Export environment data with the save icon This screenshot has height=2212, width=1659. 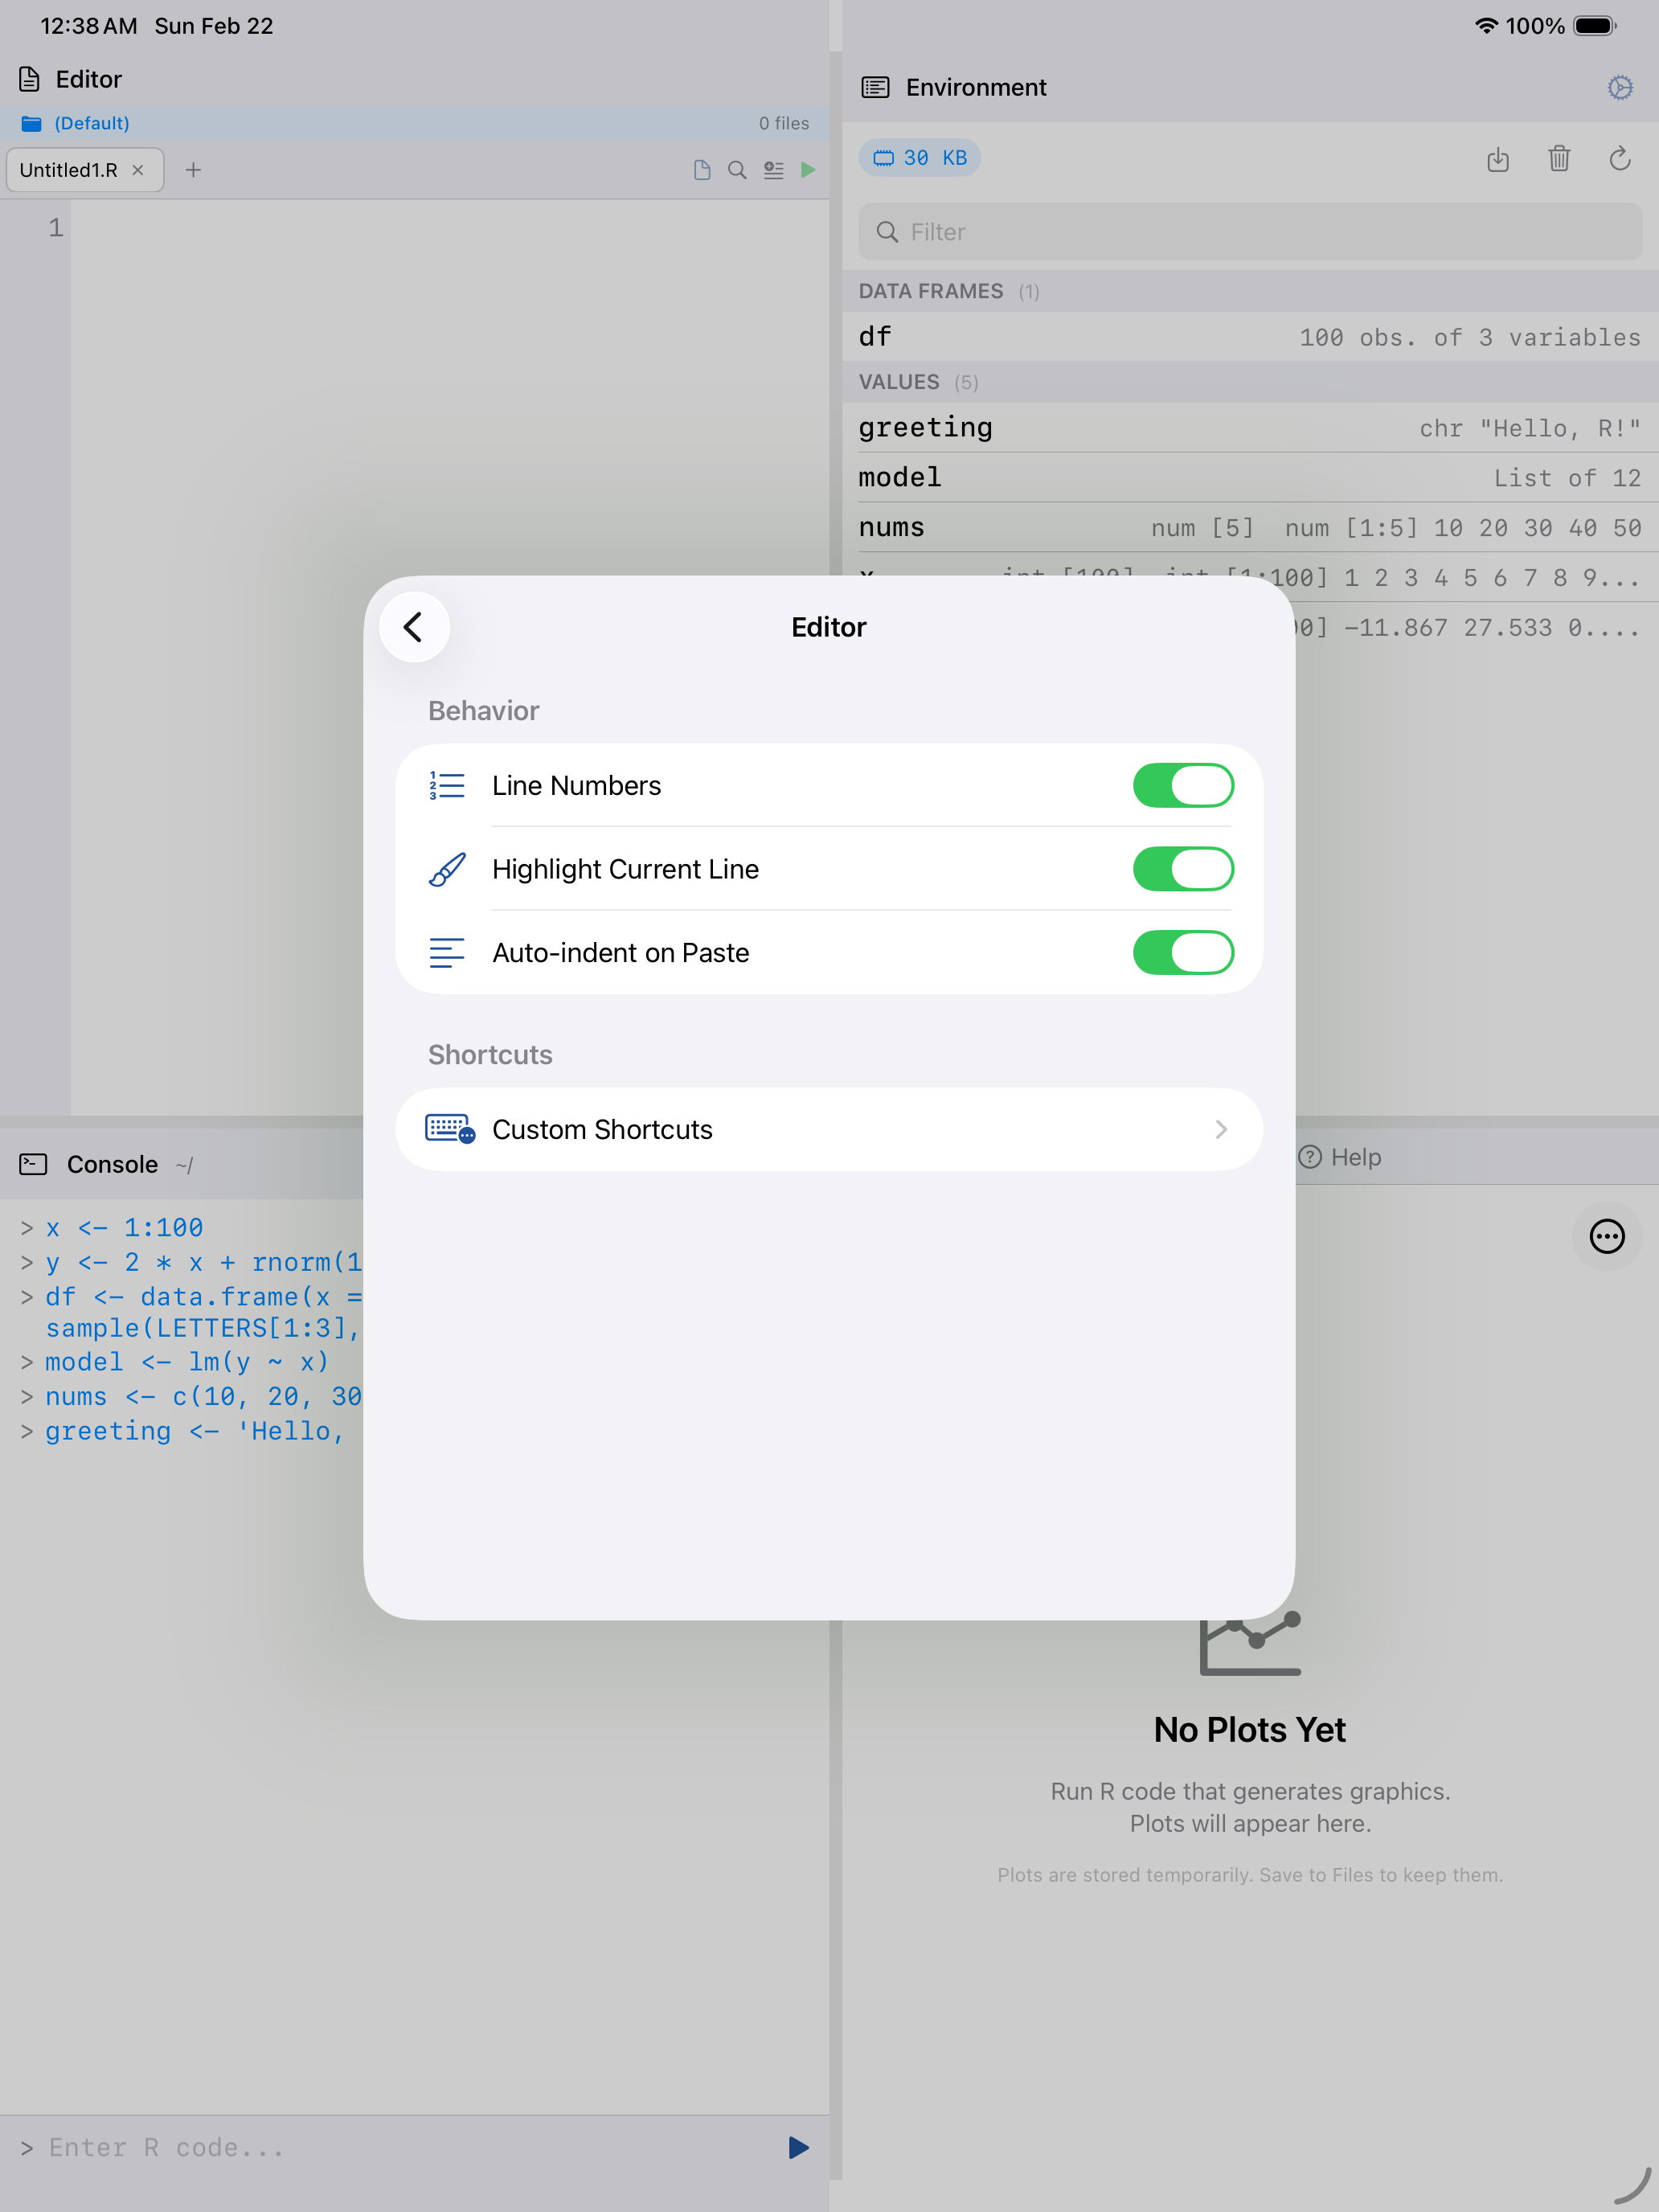1498,159
